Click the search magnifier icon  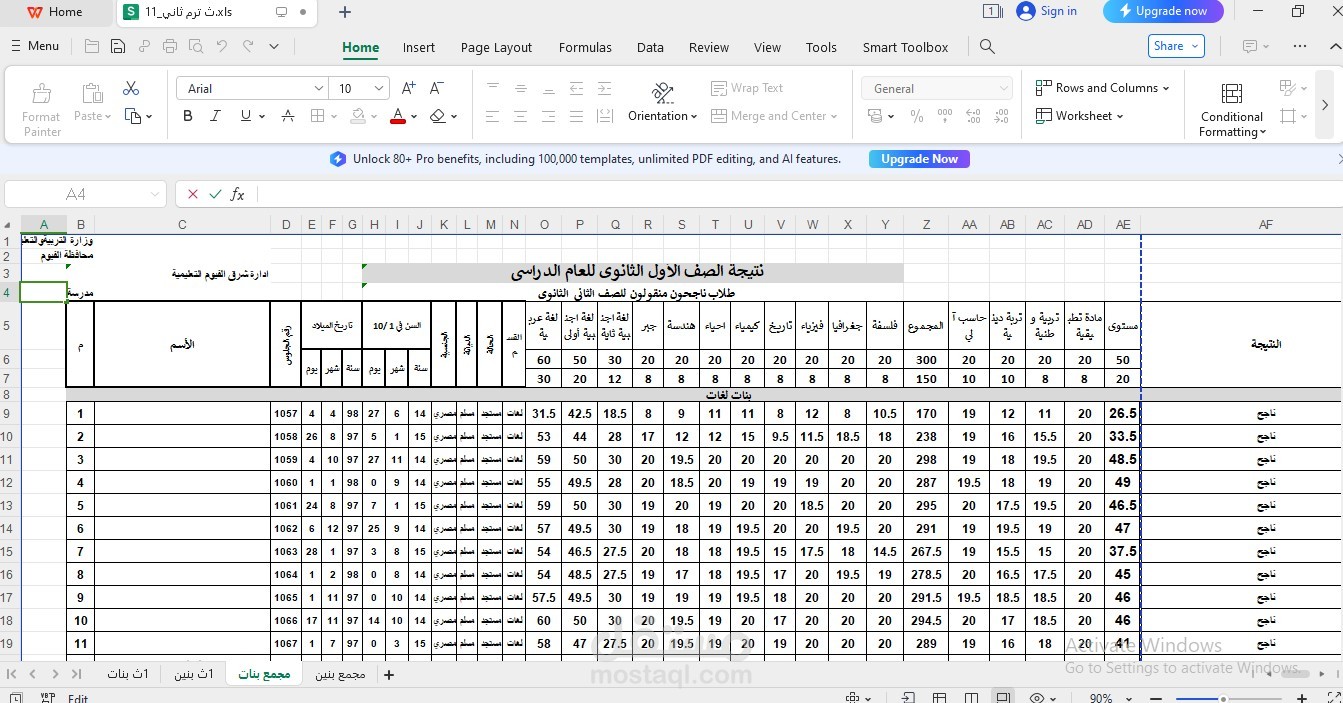(x=987, y=47)
